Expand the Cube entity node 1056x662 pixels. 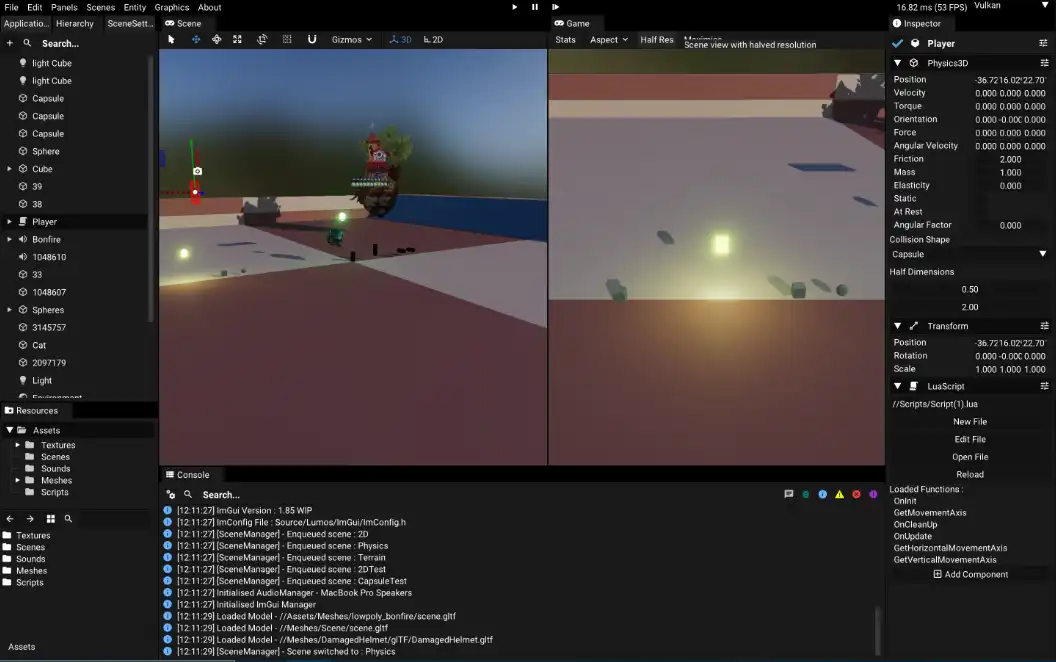tap(9, 169)
